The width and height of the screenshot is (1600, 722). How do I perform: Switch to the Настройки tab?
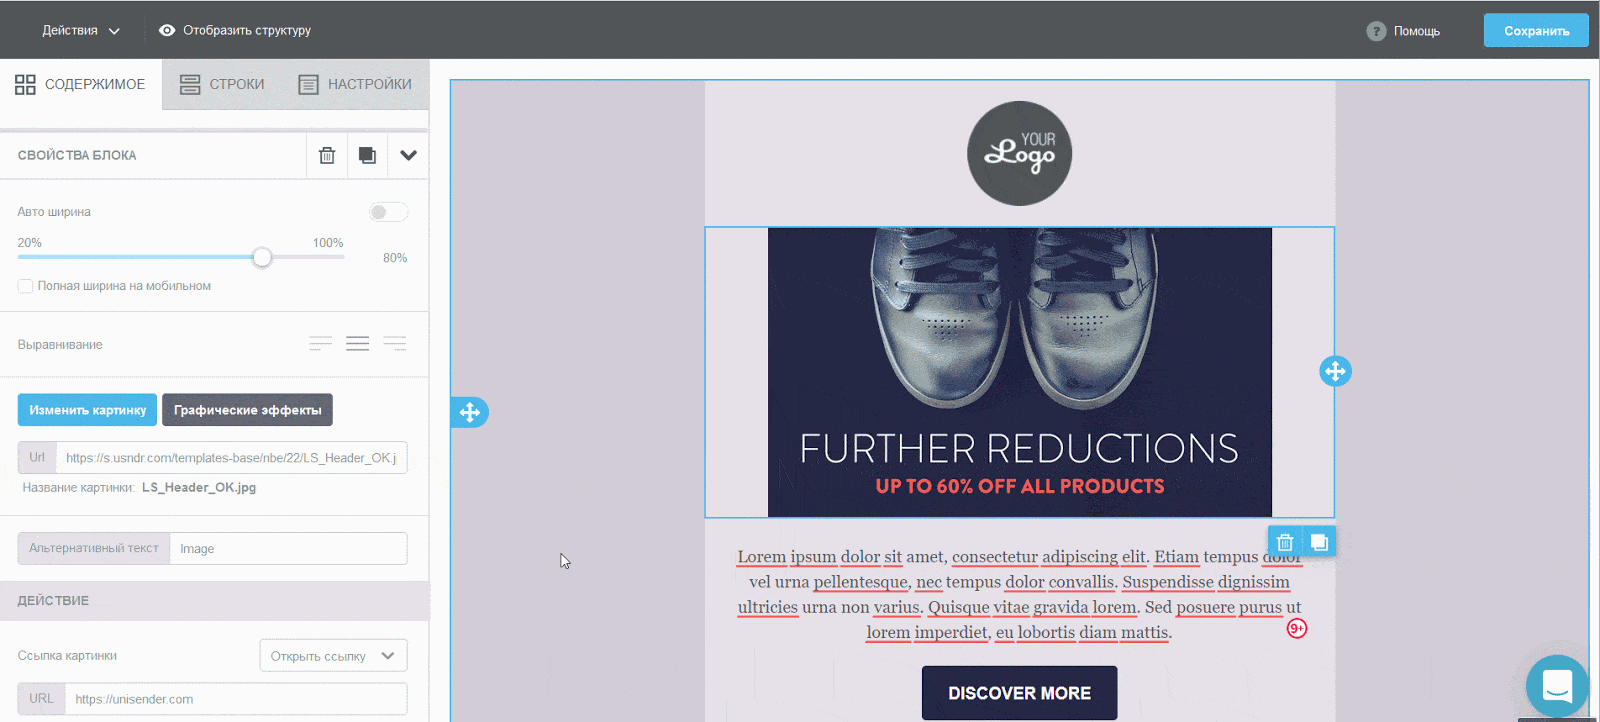coord(355,84)
